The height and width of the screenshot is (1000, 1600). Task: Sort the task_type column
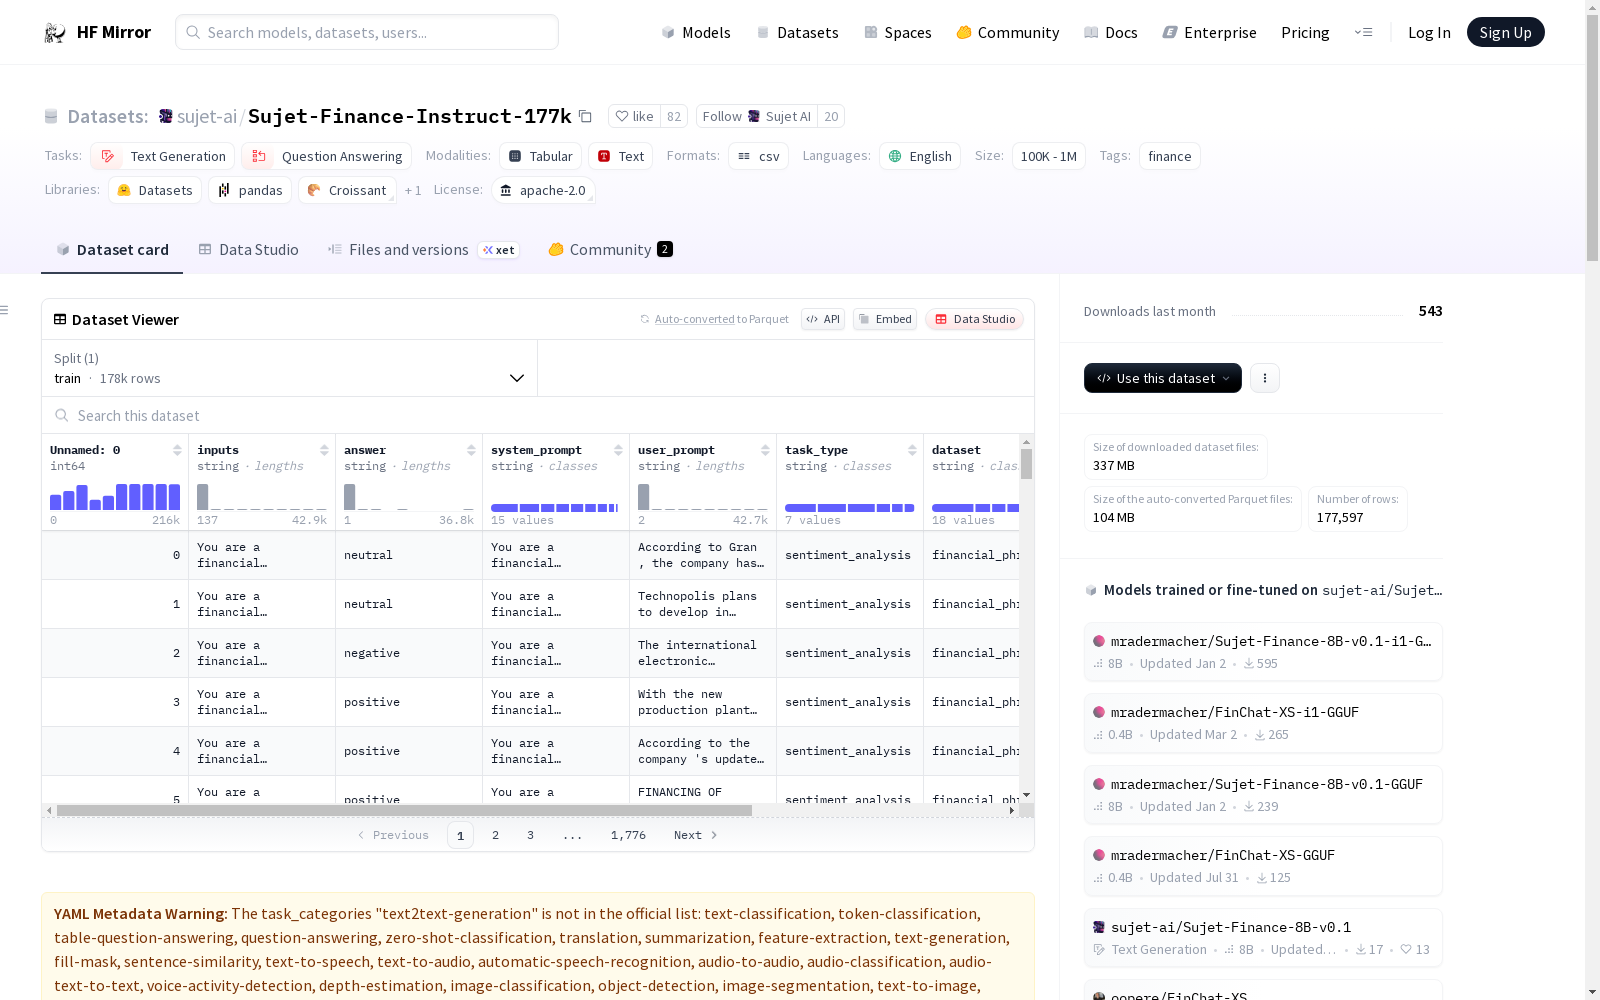(x=912, y=450)
